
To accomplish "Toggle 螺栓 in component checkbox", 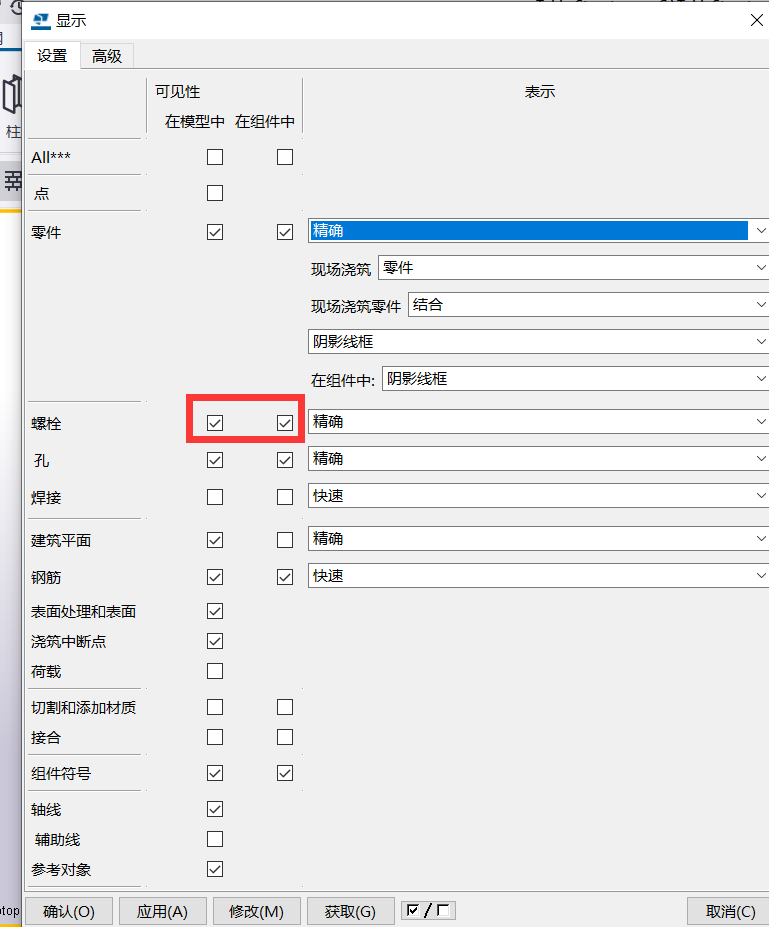I will pos(285,423).
